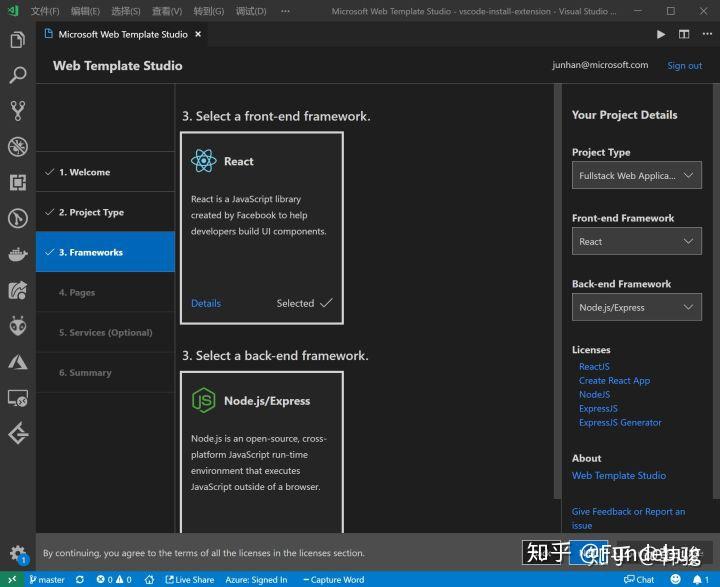Split the editor with the split icon

[684, 34]
